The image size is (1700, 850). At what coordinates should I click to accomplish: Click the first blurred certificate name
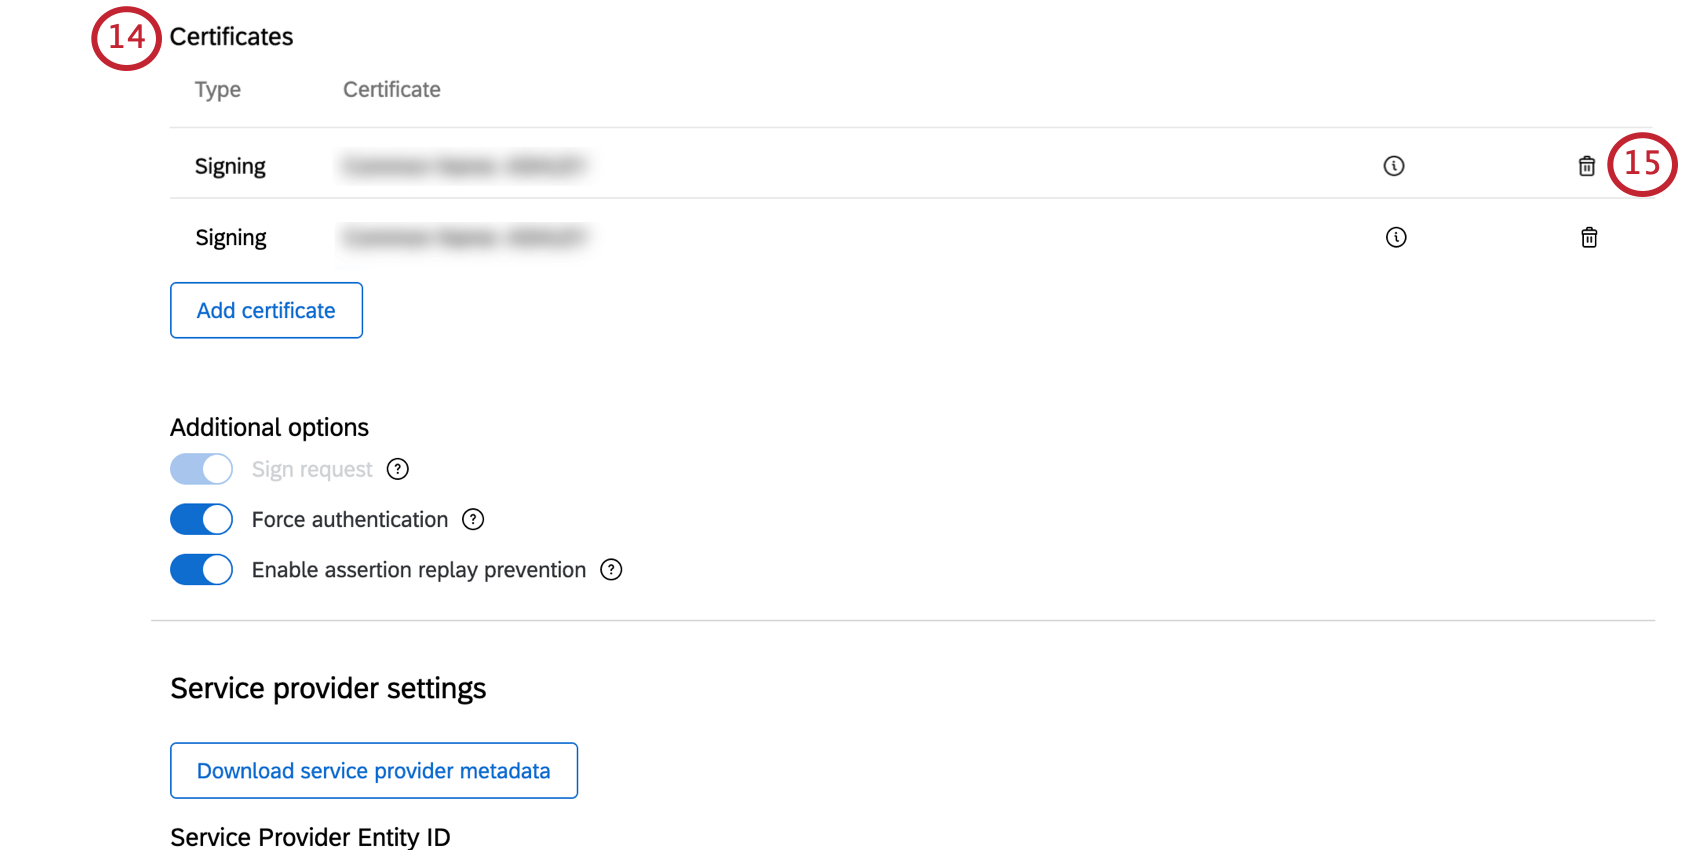(x=464, y=166)
